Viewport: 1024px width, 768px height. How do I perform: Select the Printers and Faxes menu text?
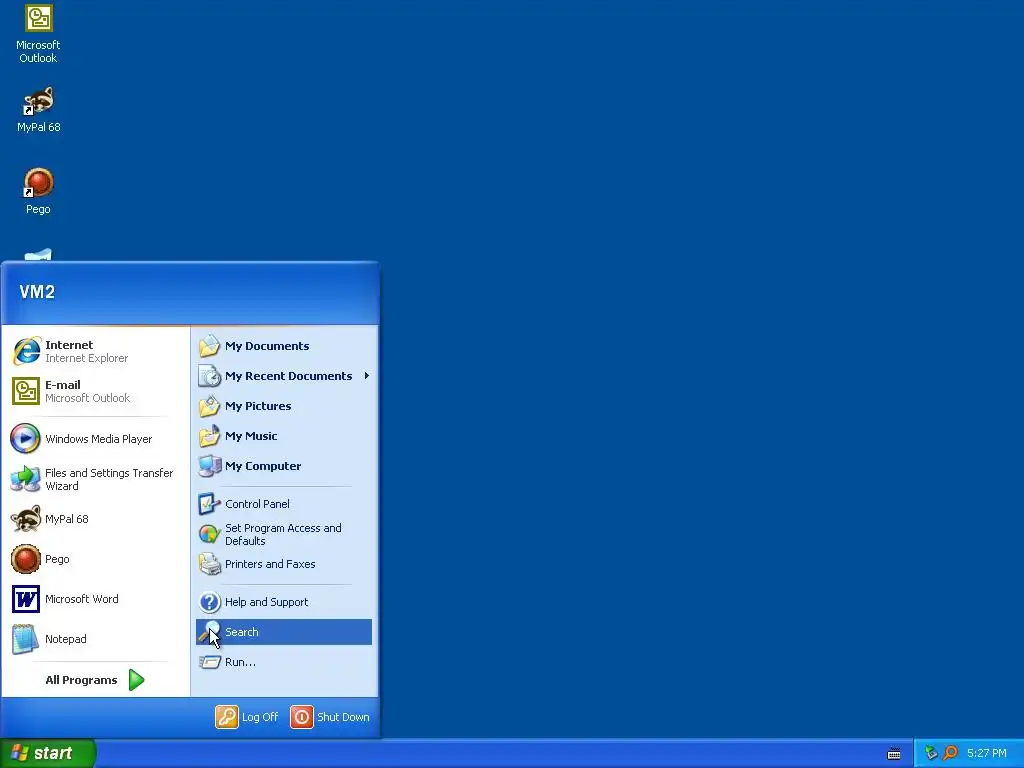[x=270, y=564]
